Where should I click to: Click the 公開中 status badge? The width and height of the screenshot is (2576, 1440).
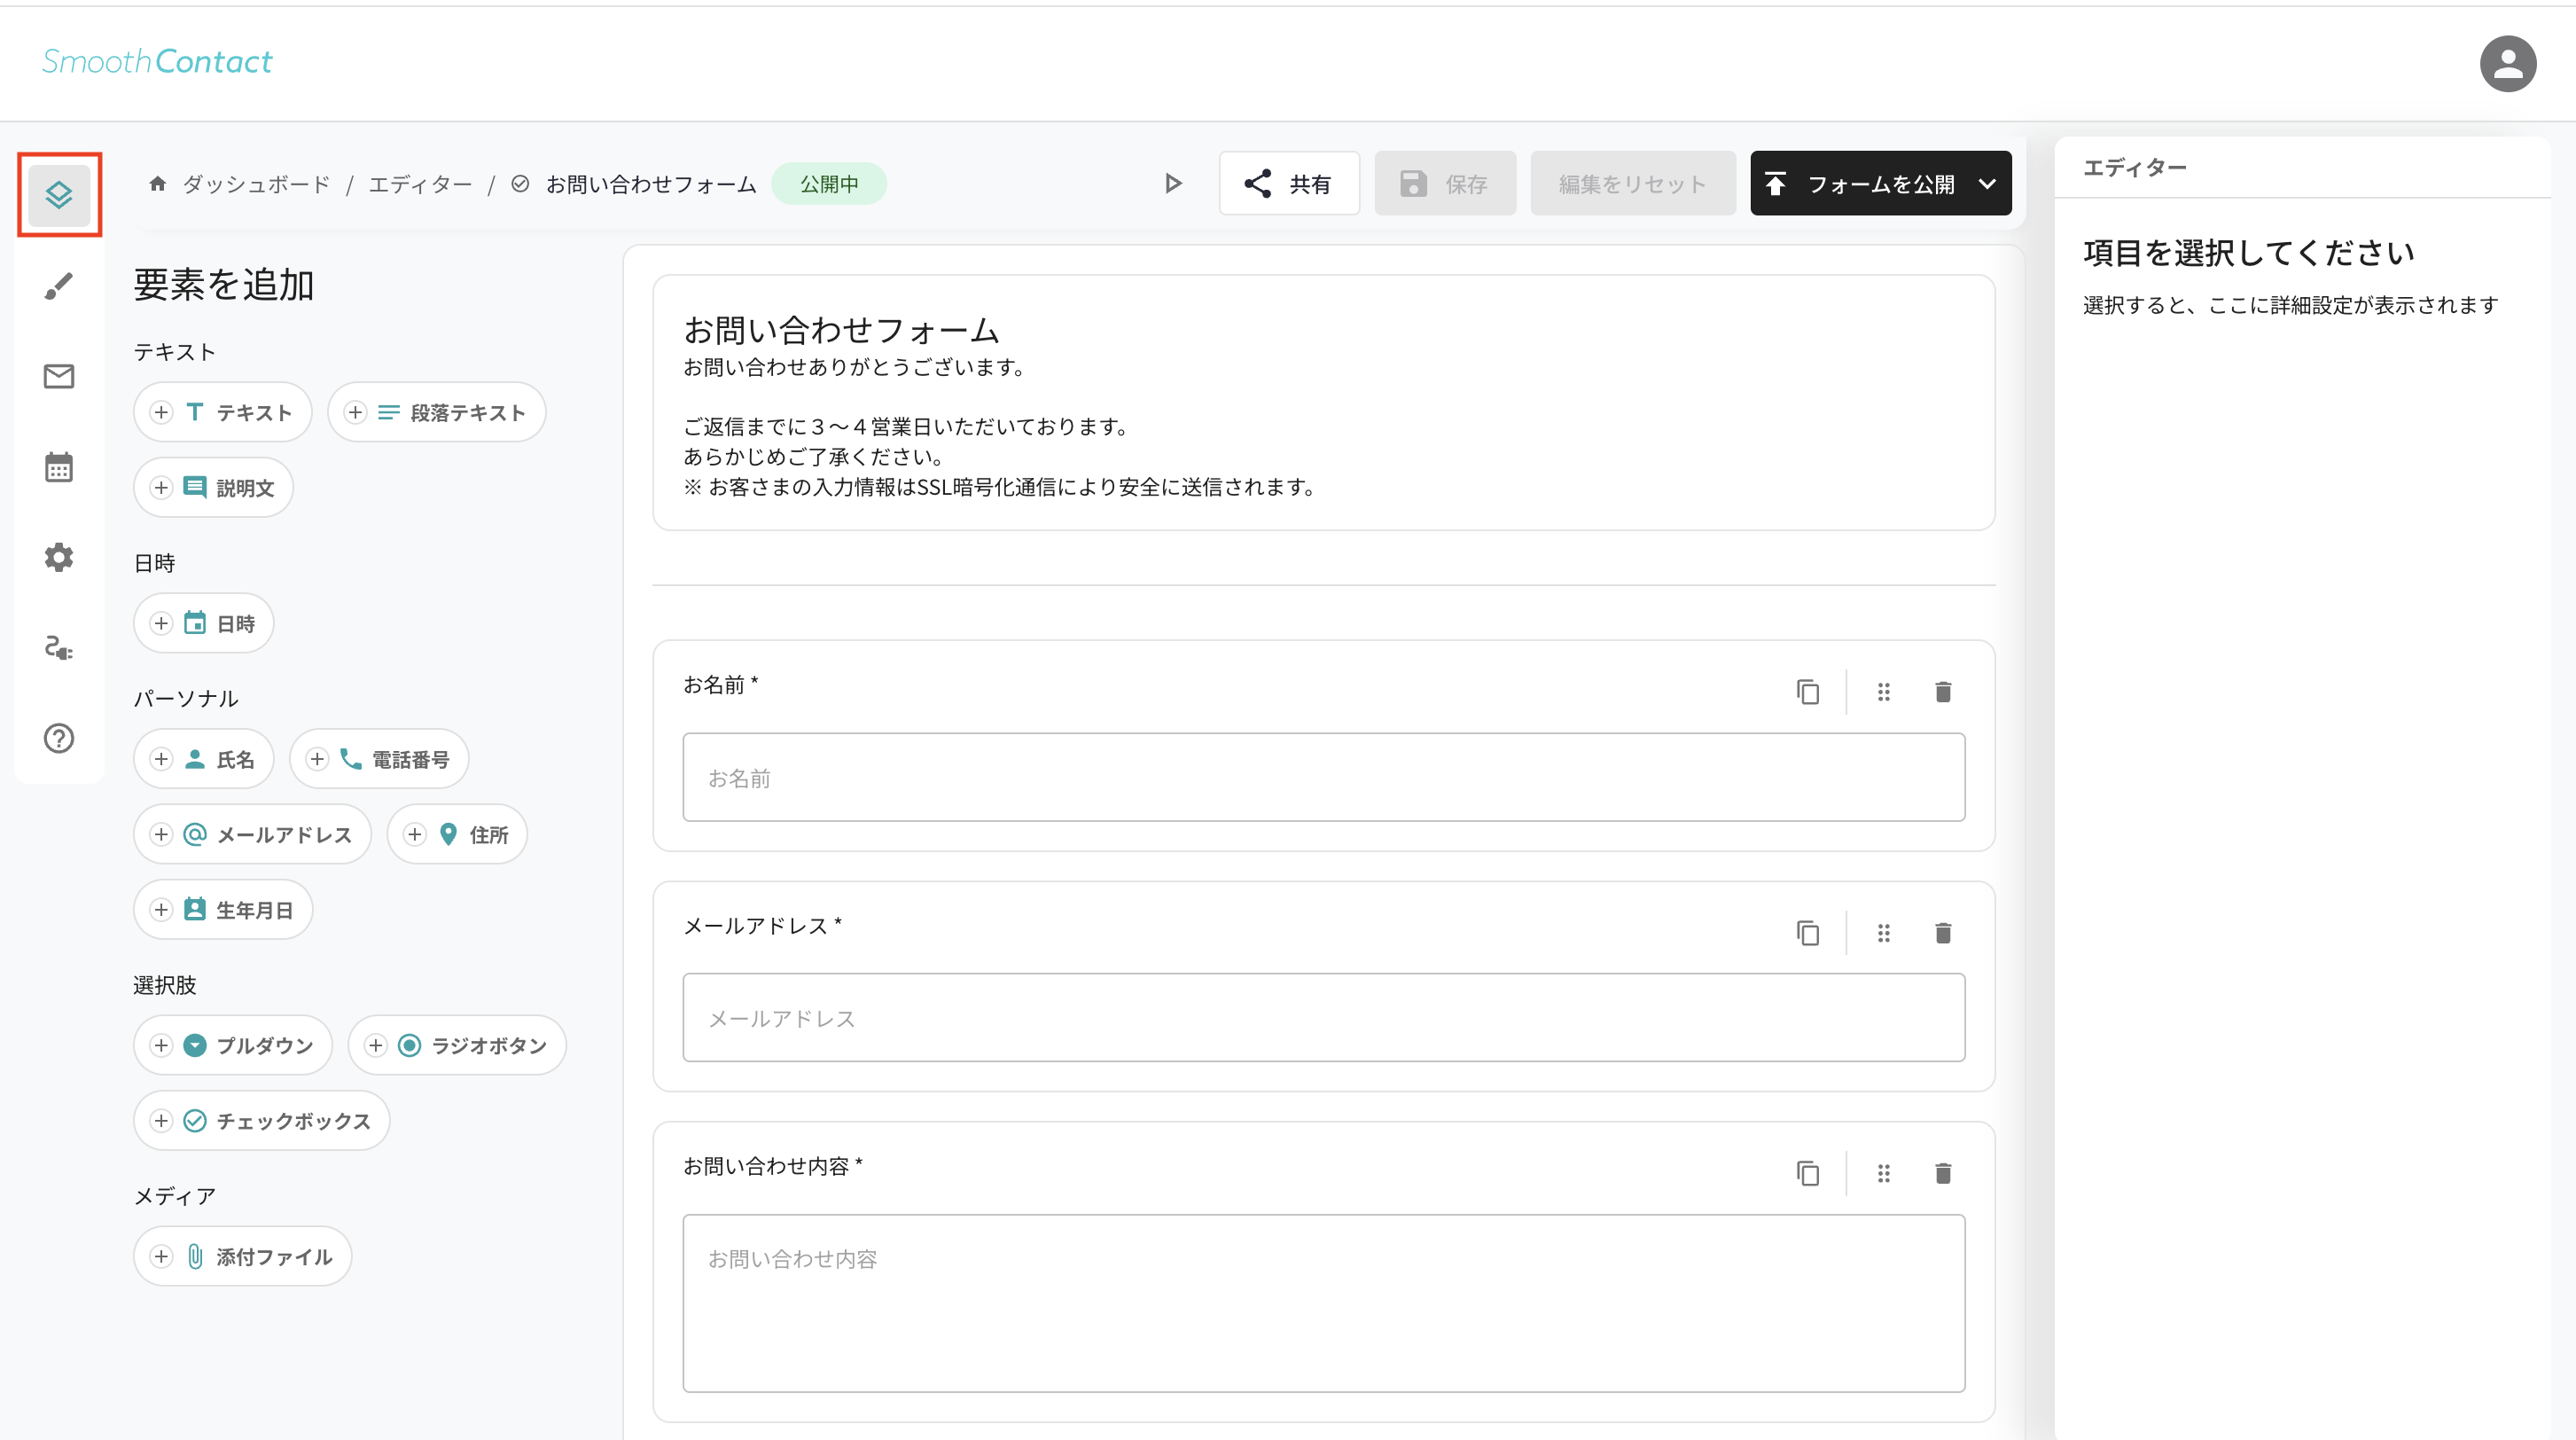(x=829, y=183)
